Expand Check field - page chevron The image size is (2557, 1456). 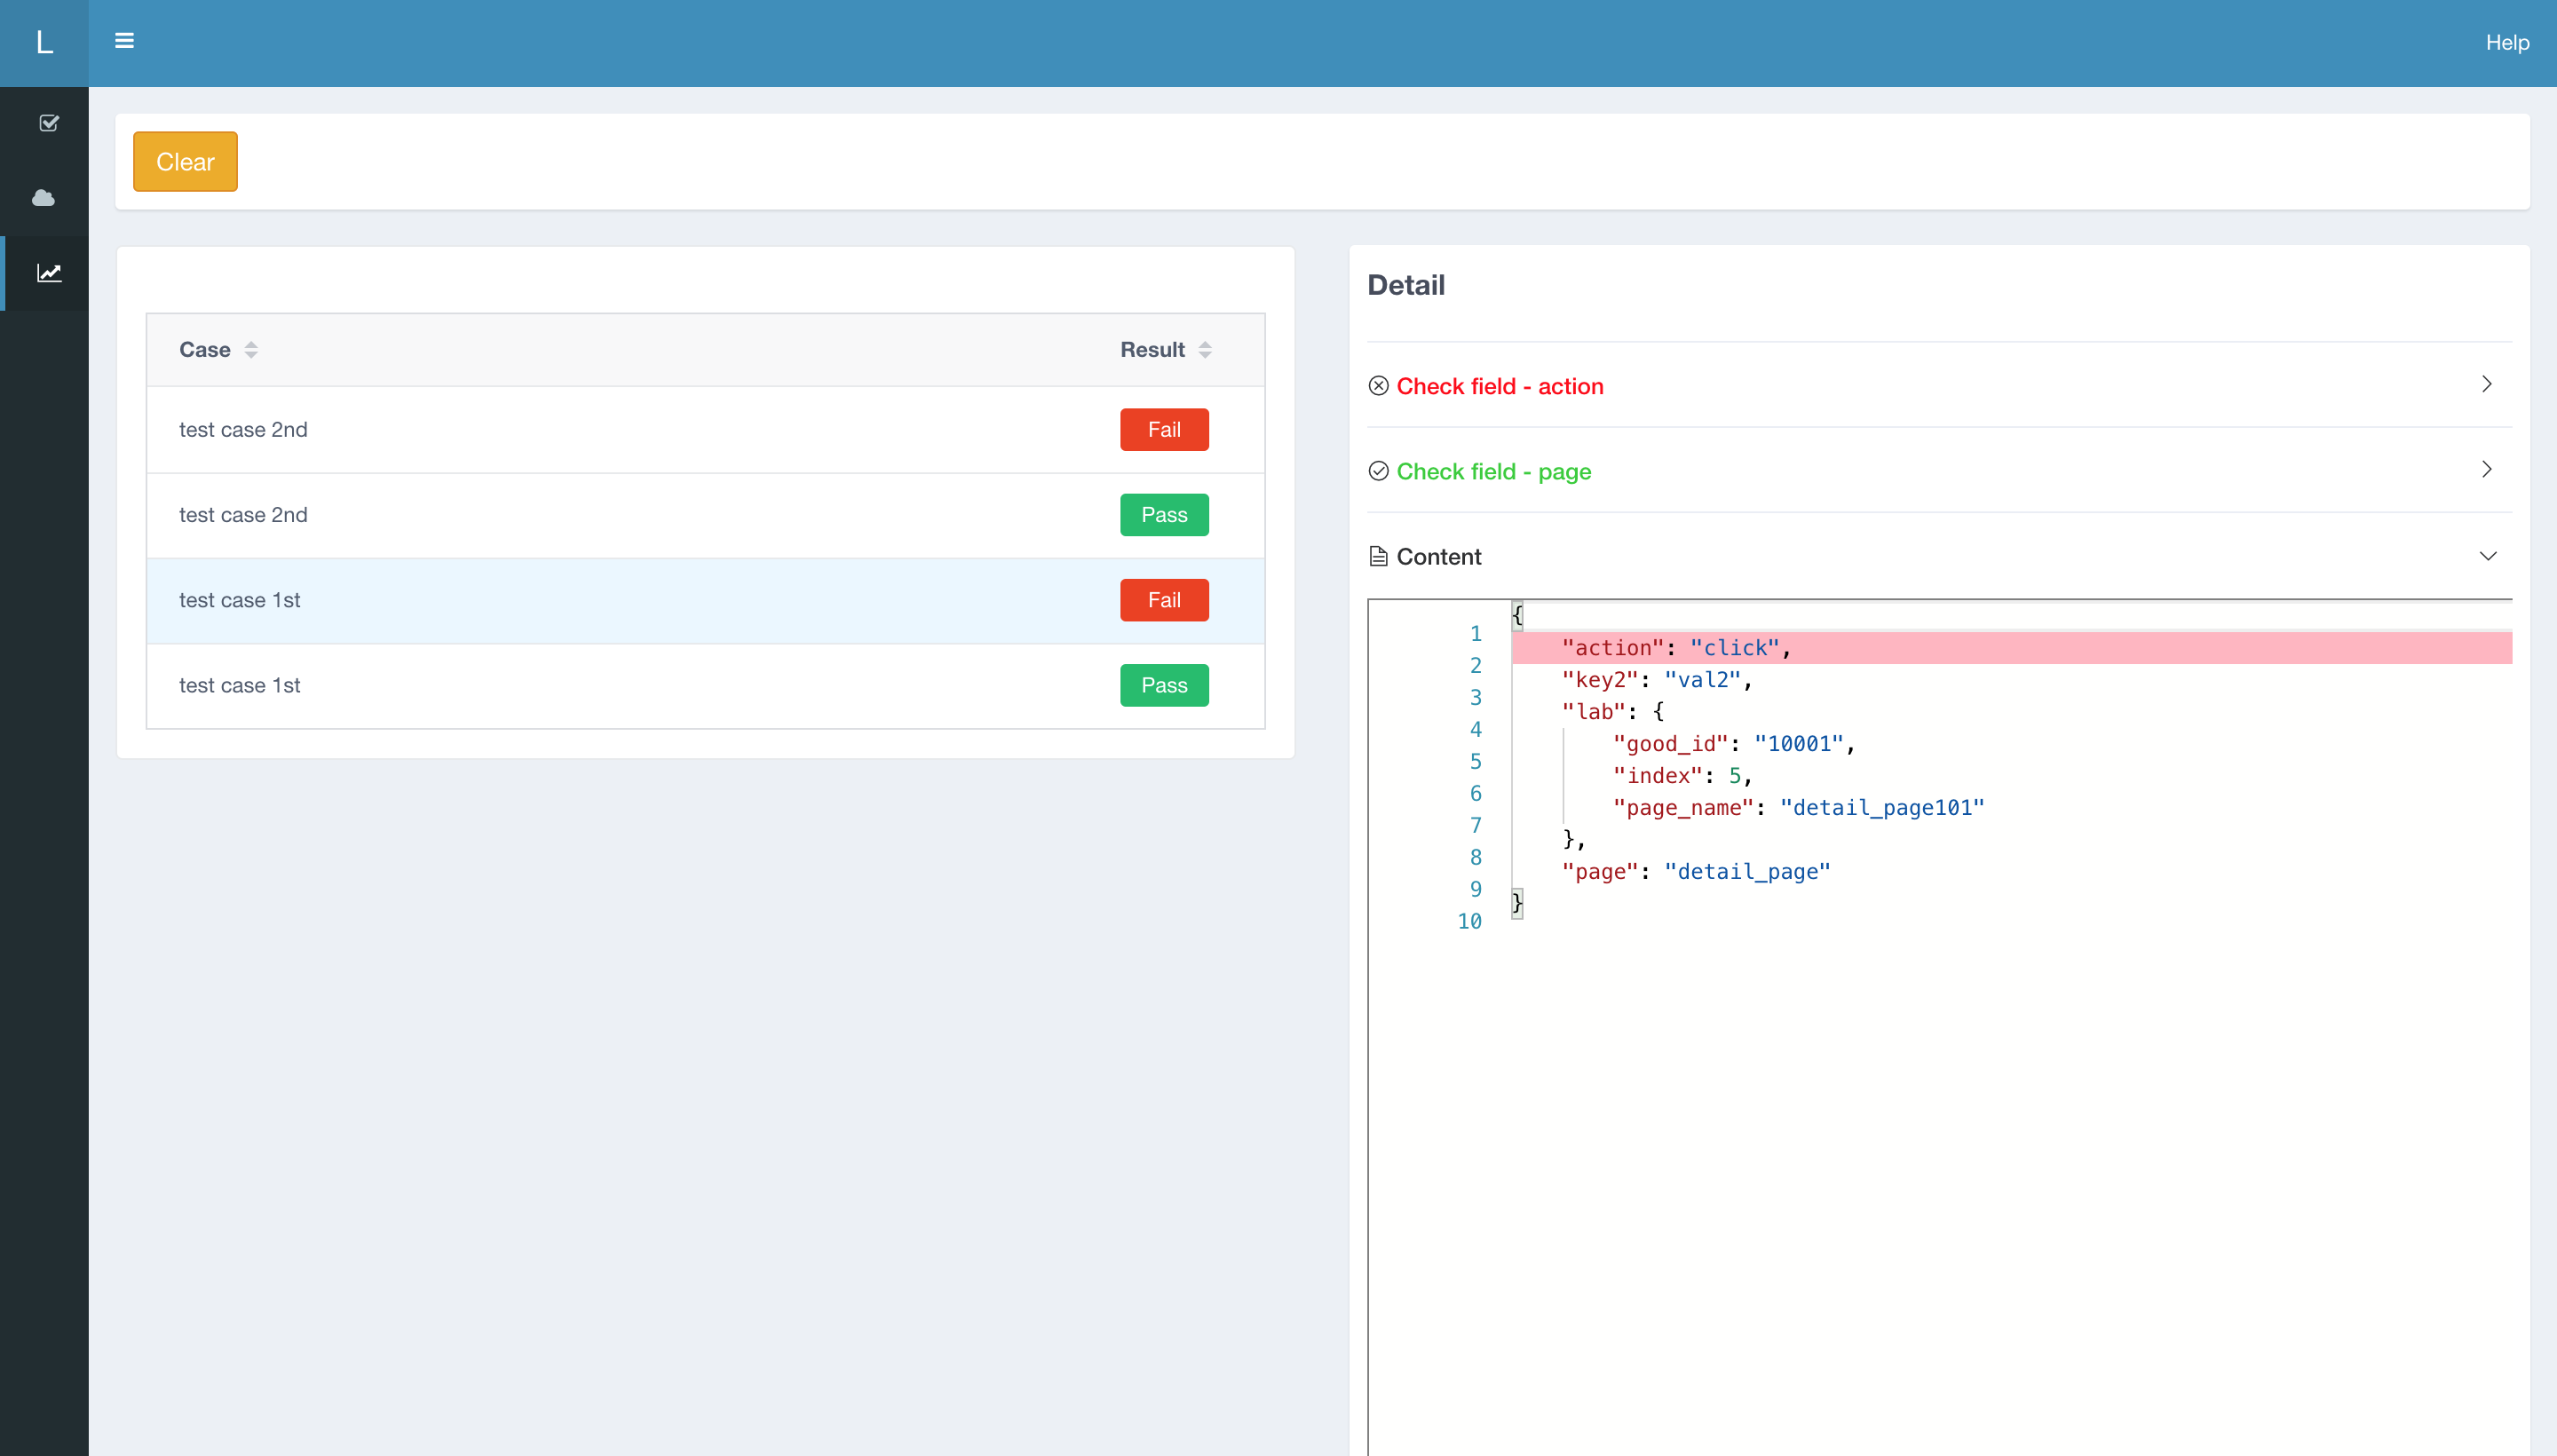point(2486,470)
